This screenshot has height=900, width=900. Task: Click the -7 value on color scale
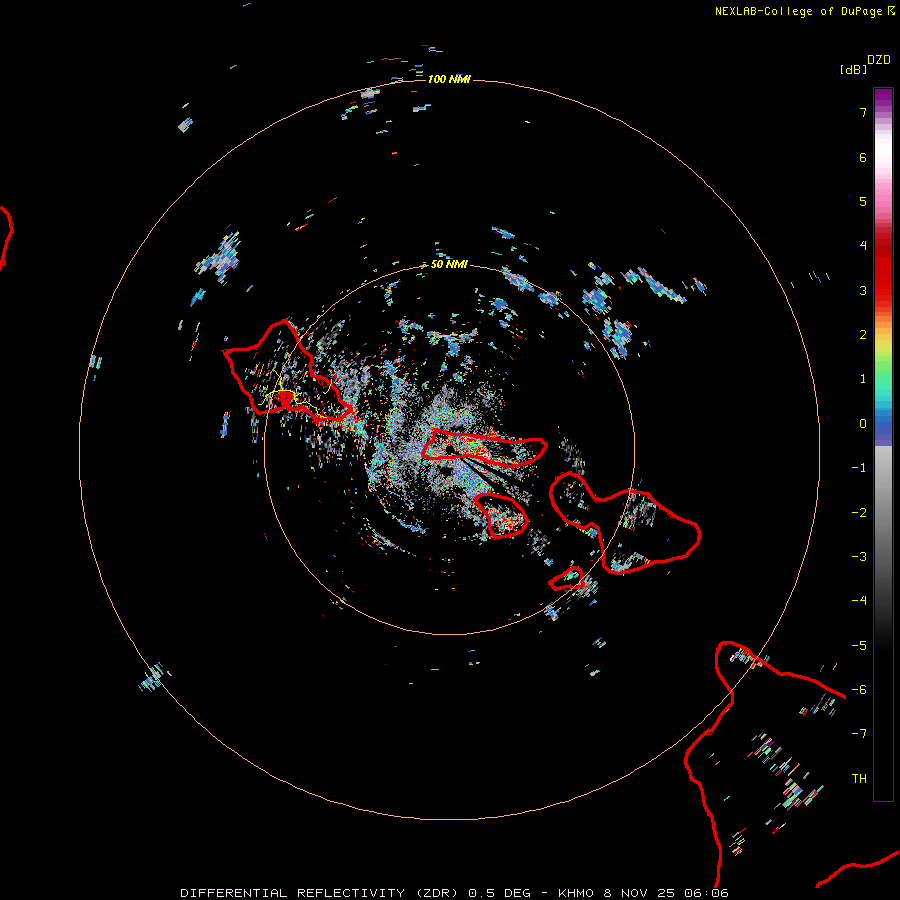pos(859,734)
